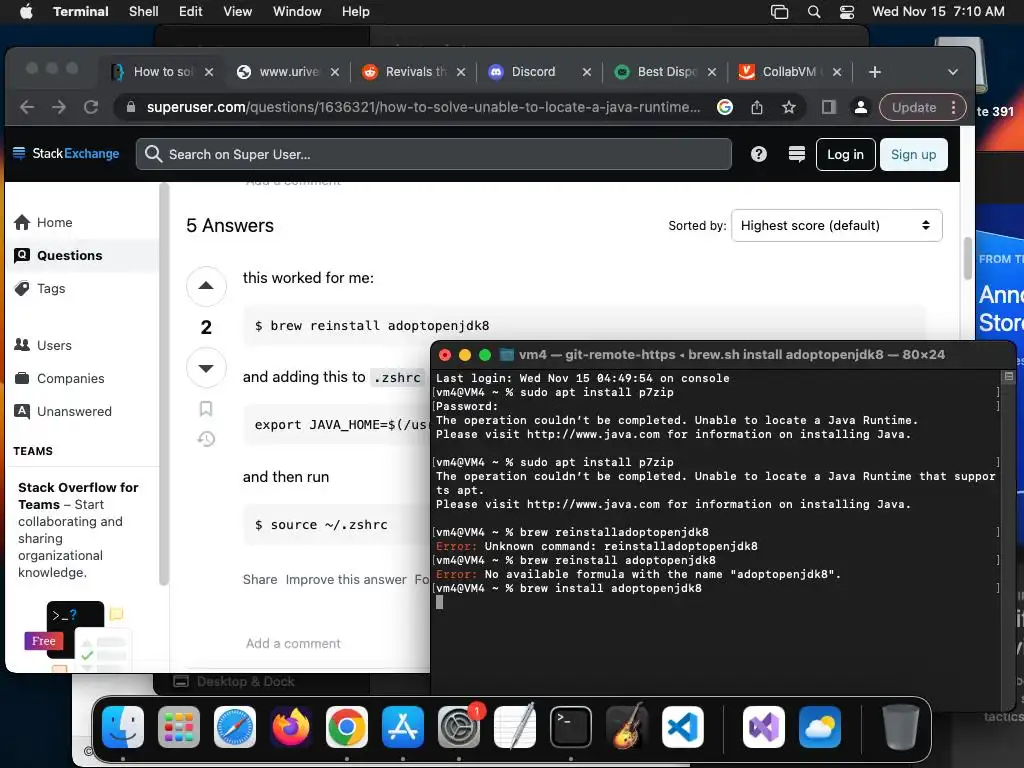Bookmark this page with the star
This screenshot has height=768, width=1024.
tap(789, 107)
